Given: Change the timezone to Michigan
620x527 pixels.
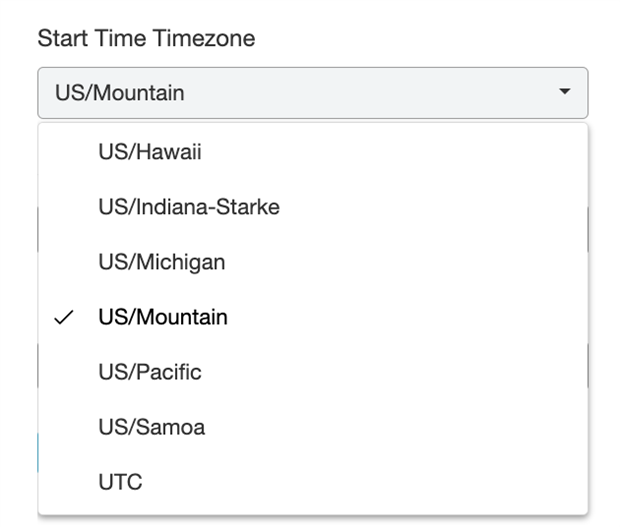Looking at the screenshot, I should point(161,263).
